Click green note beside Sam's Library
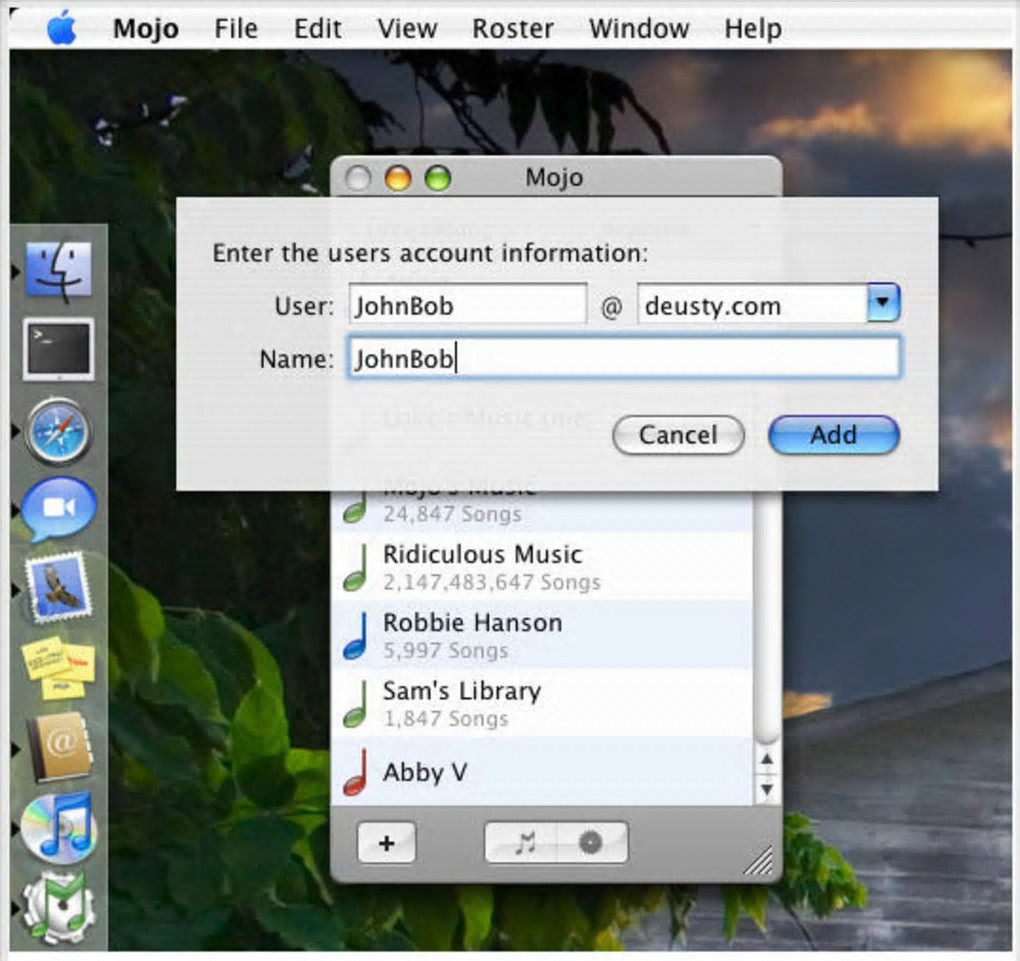The image size is (1020, 961). [356, 704]
